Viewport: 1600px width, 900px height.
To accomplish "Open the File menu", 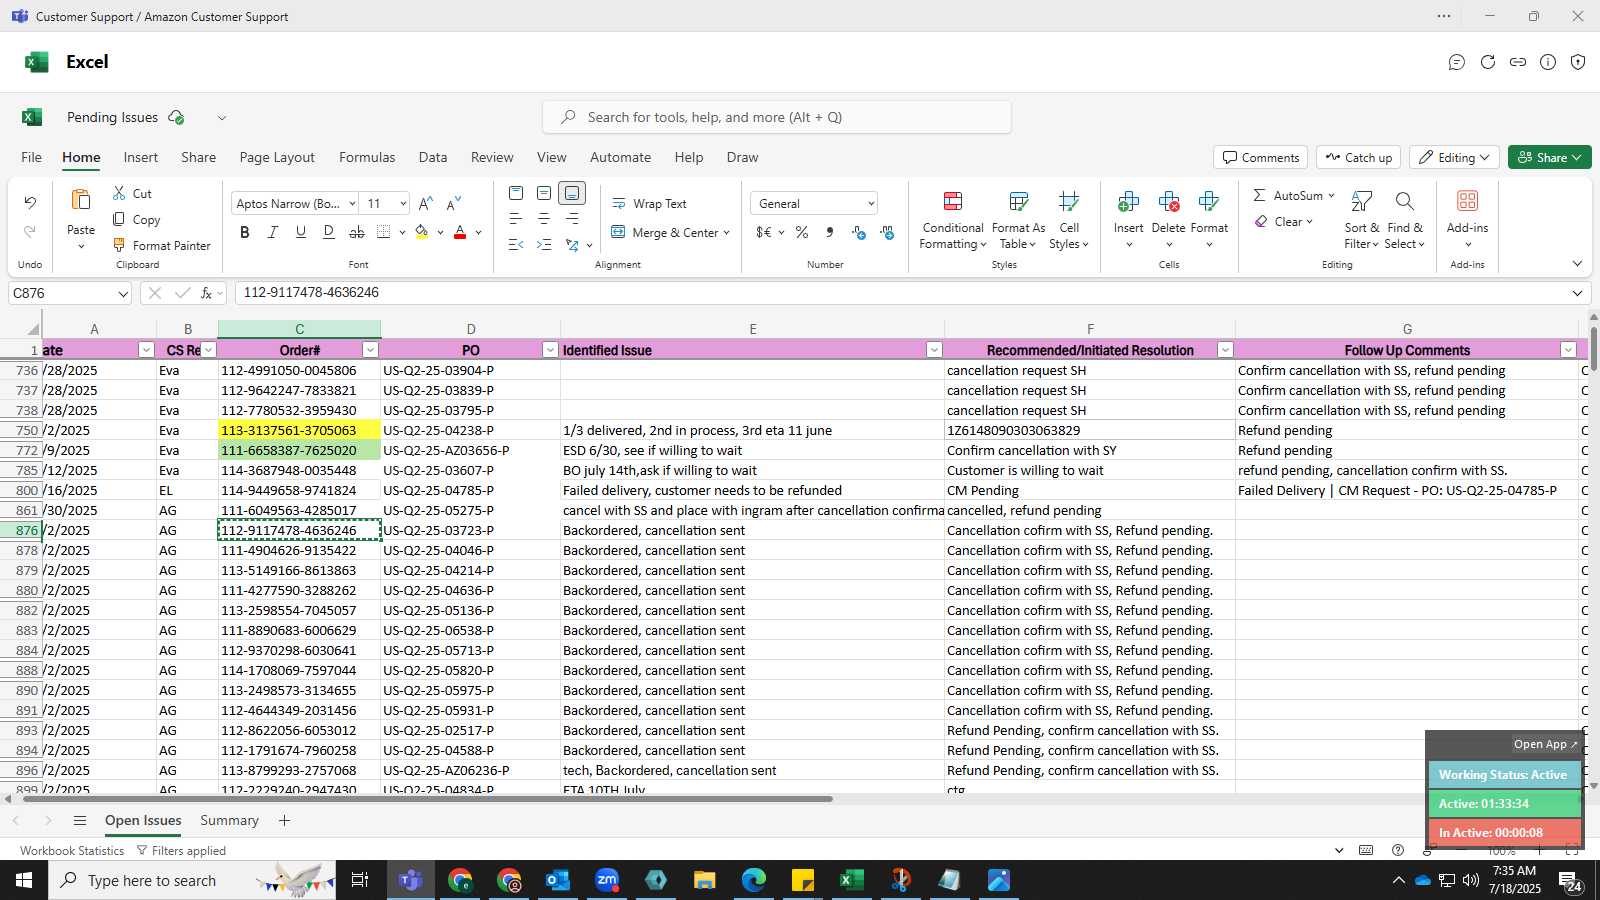I will pos(31,157).
